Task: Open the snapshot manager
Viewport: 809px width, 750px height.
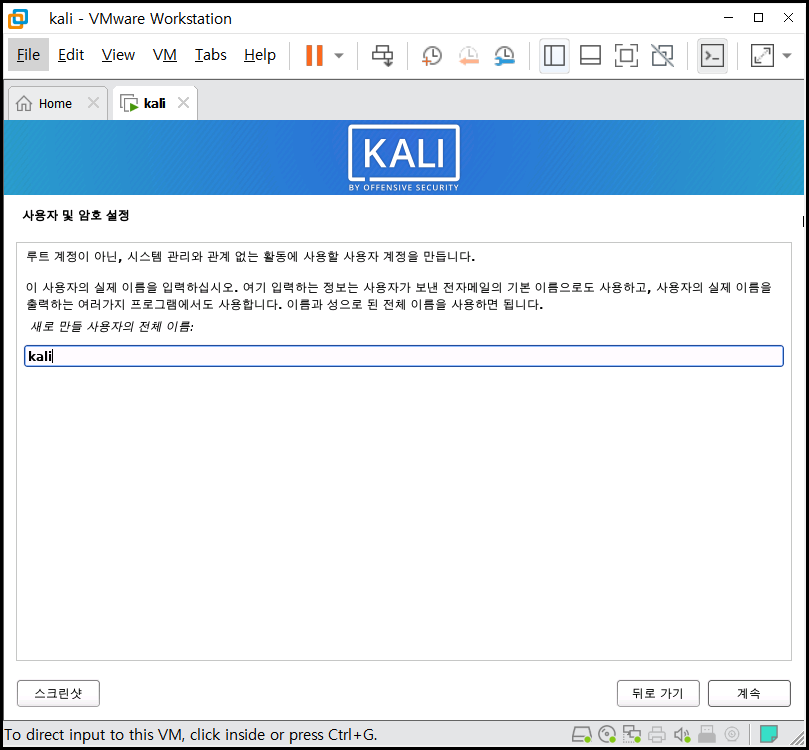Action: click(x=504, y=55)
